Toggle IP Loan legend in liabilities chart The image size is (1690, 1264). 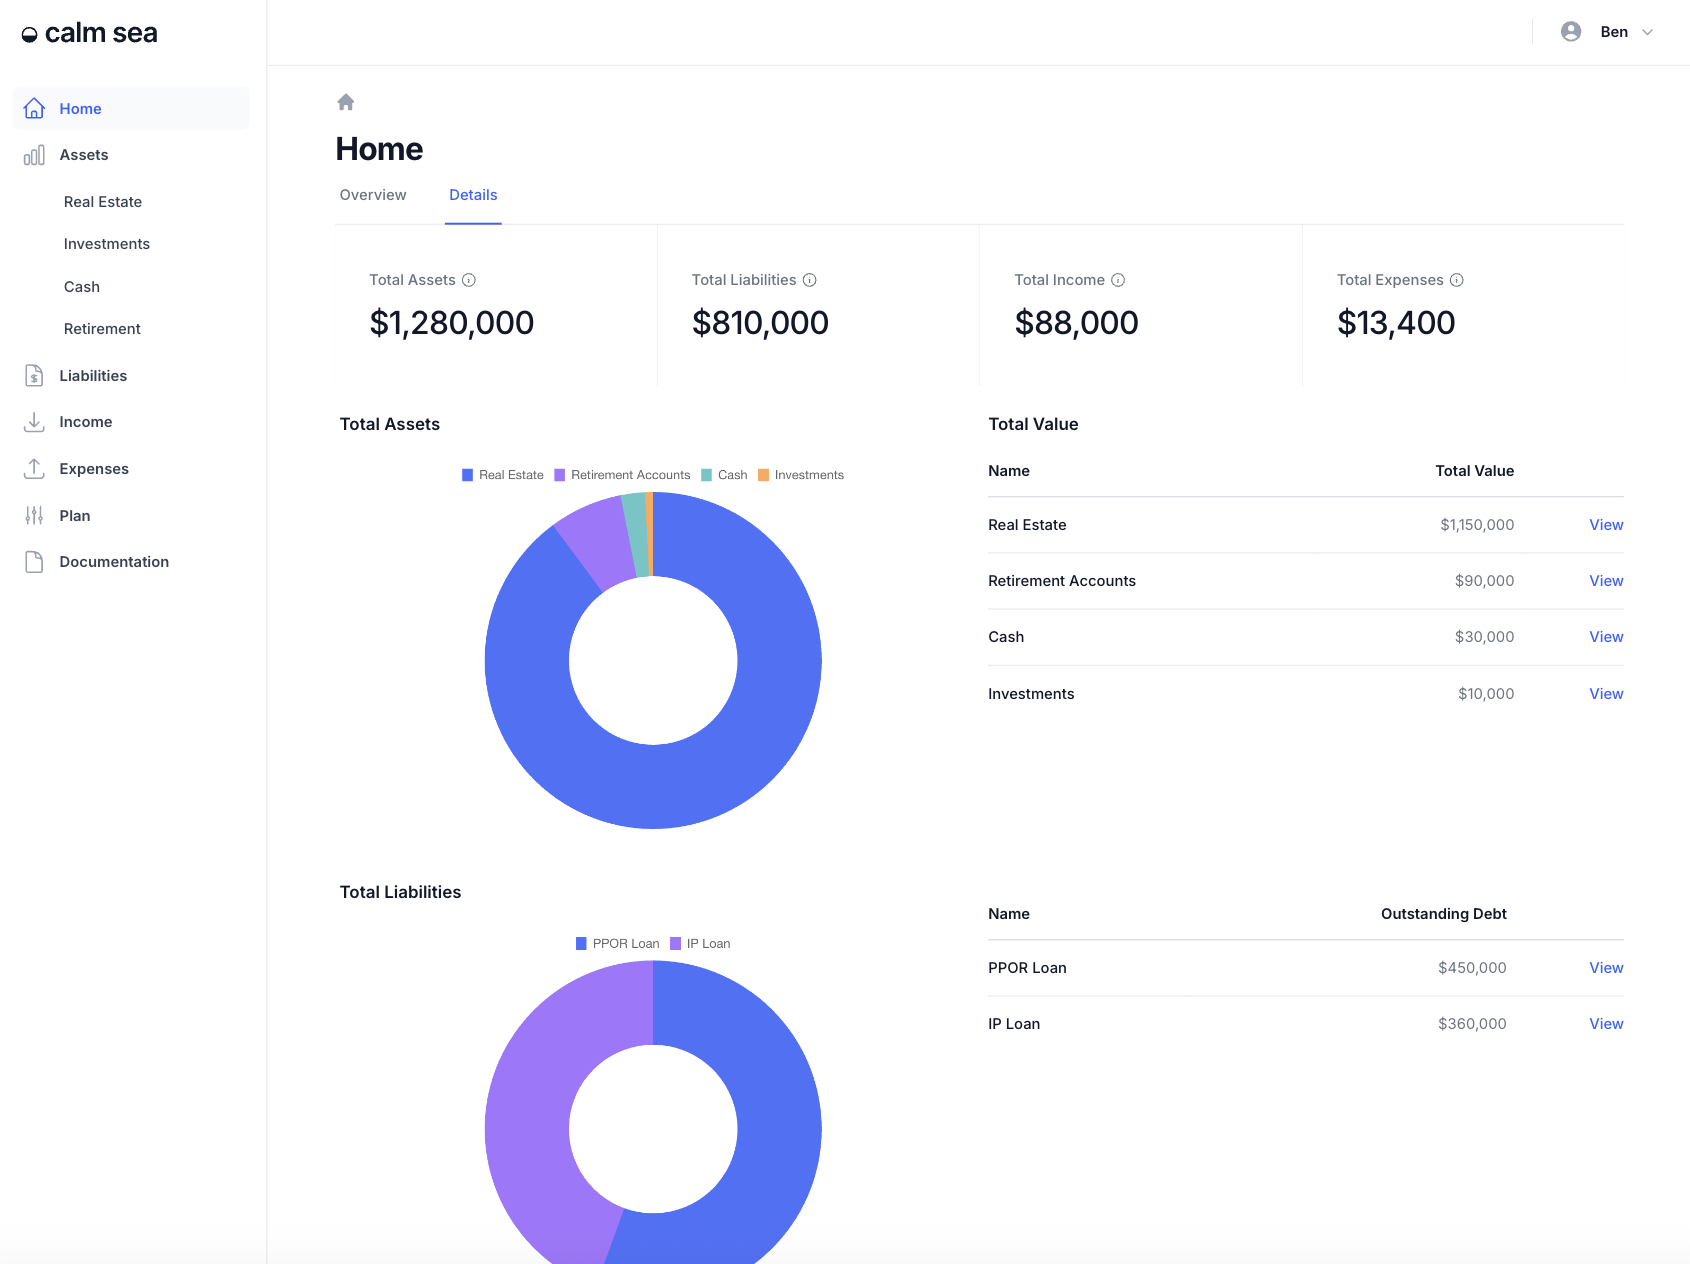pos(700,944)
